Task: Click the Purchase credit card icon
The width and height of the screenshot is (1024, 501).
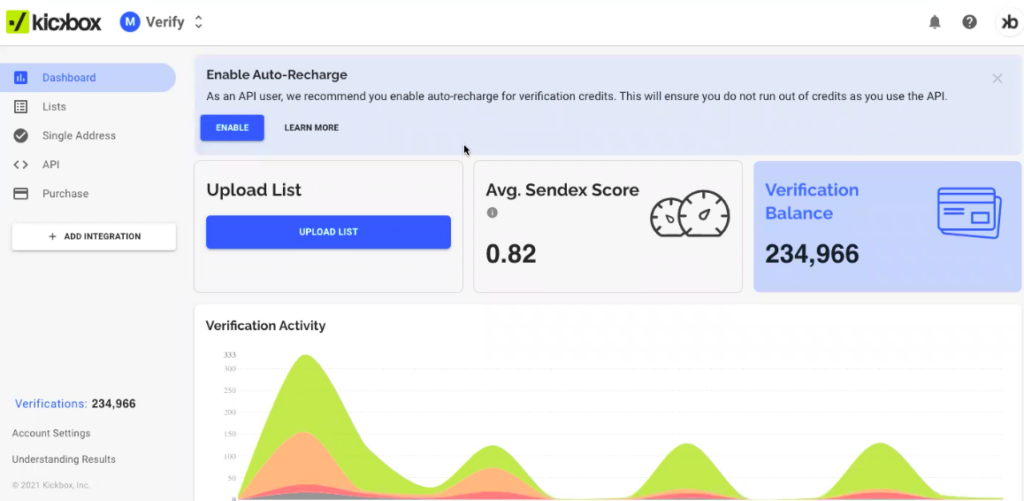Action: point(21,193)
